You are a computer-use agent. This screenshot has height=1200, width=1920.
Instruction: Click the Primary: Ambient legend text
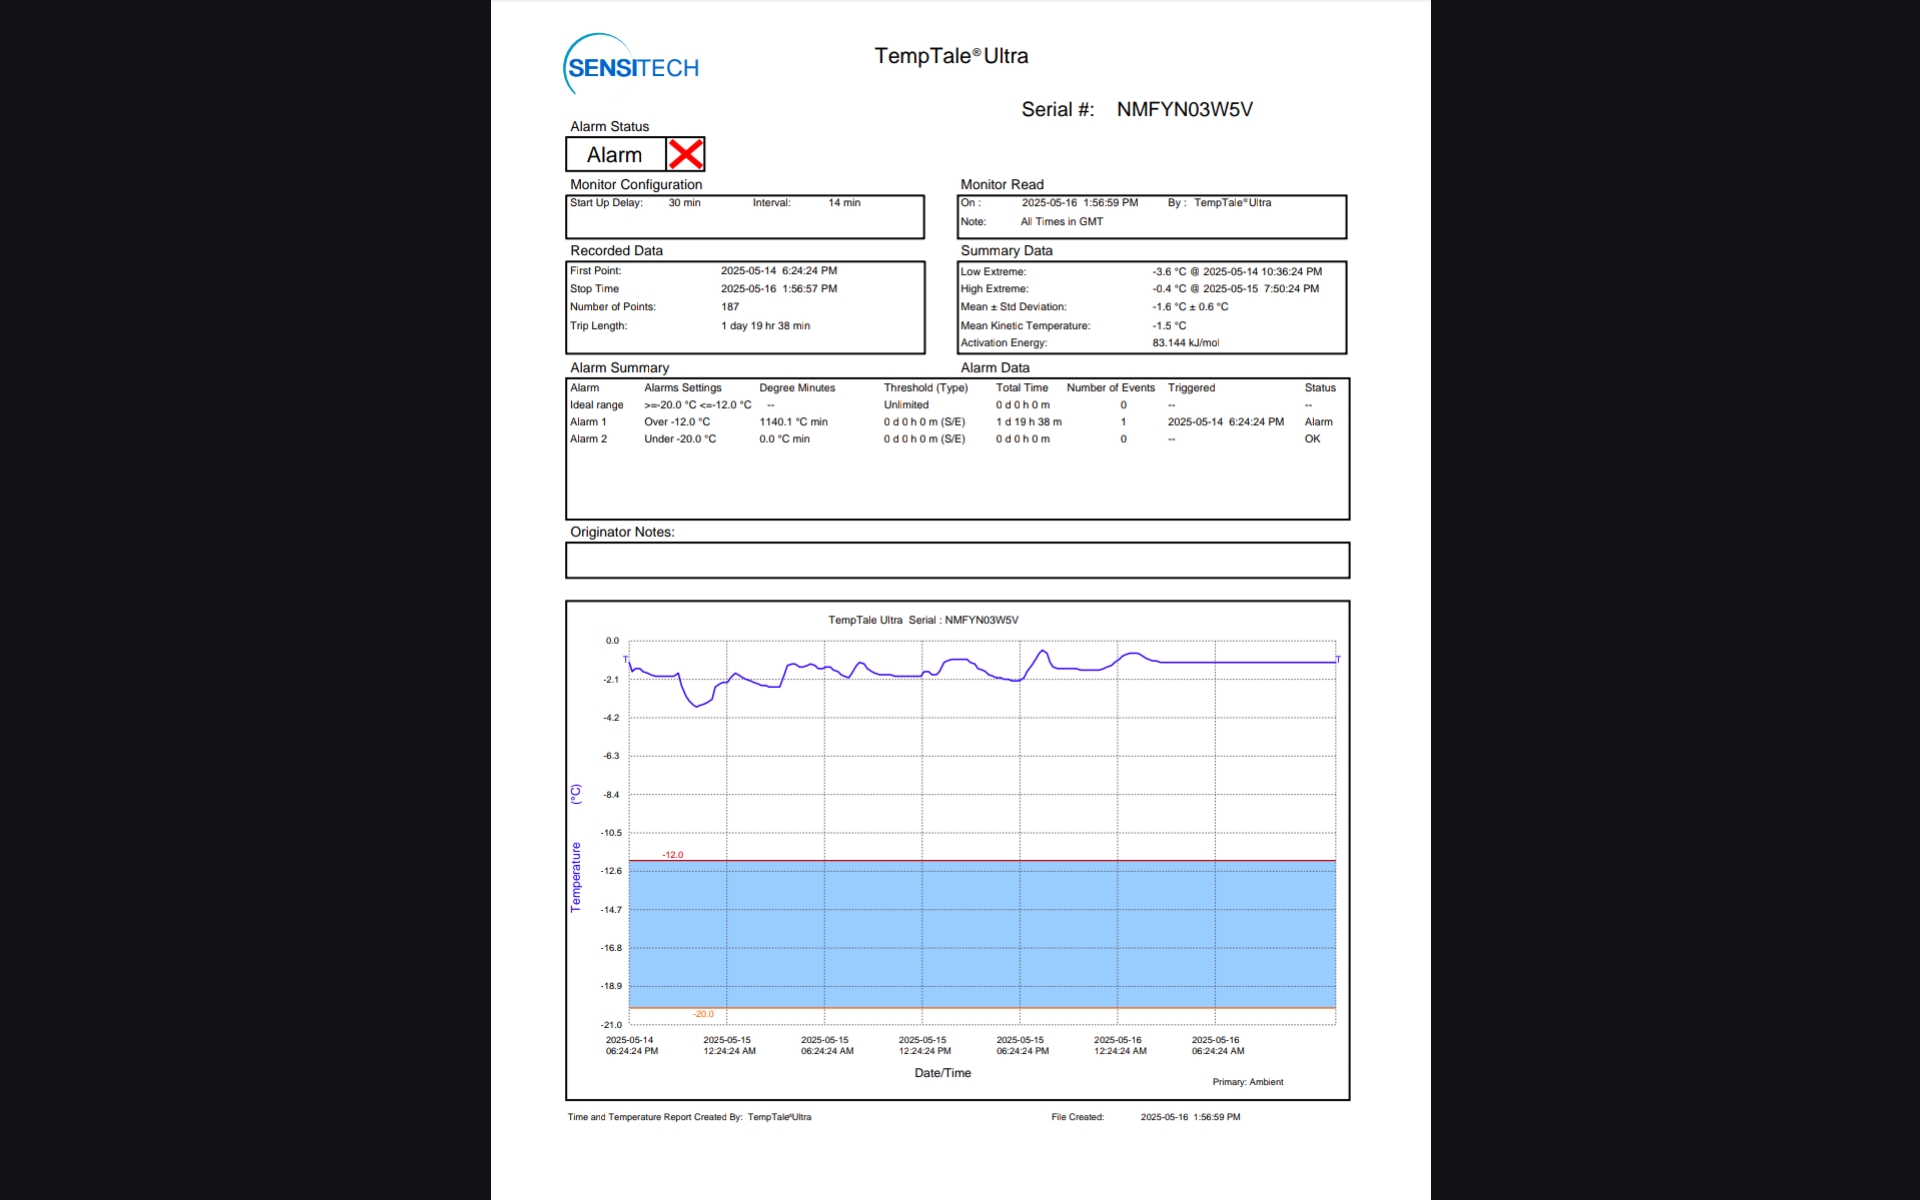(1247, 1082)
